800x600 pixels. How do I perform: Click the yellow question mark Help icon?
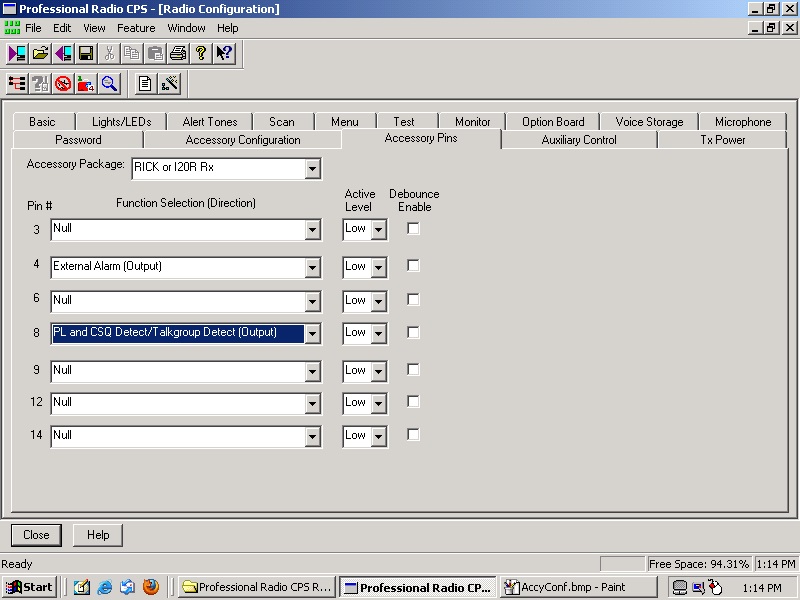pyautogui.click(x=201, y=53)
